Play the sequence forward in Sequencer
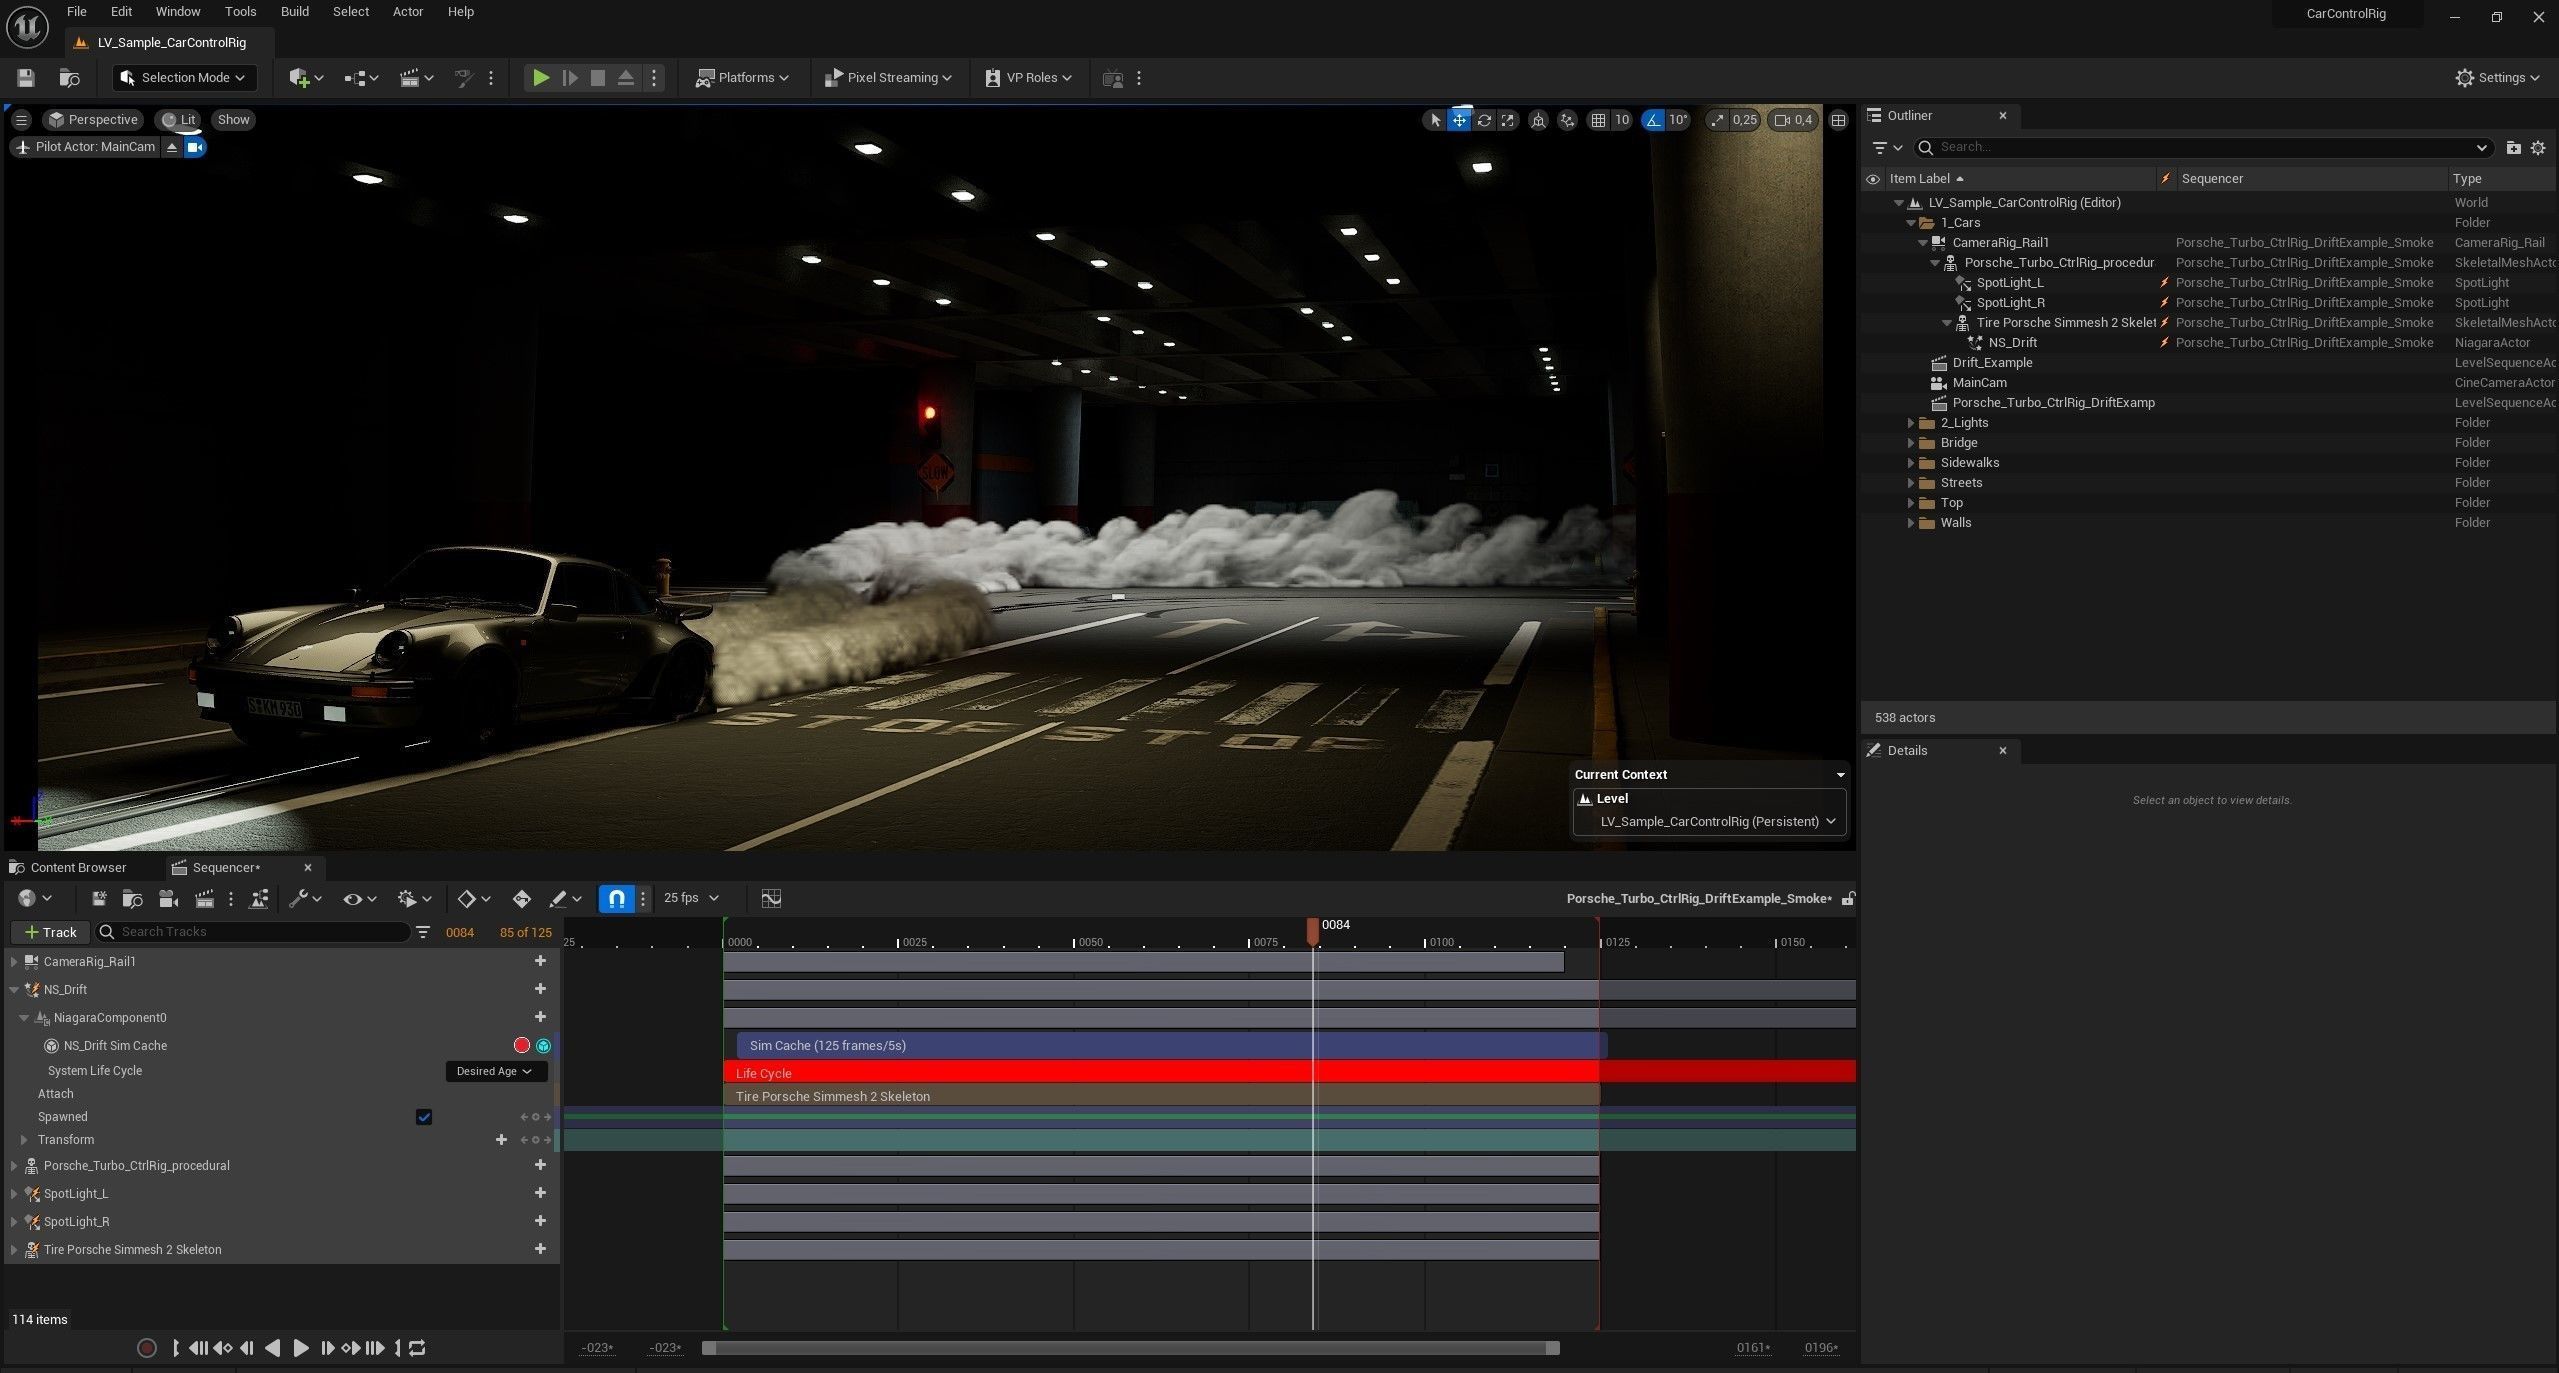The height and width of the screenshot is (1373, 2559). click(300, 1348)
